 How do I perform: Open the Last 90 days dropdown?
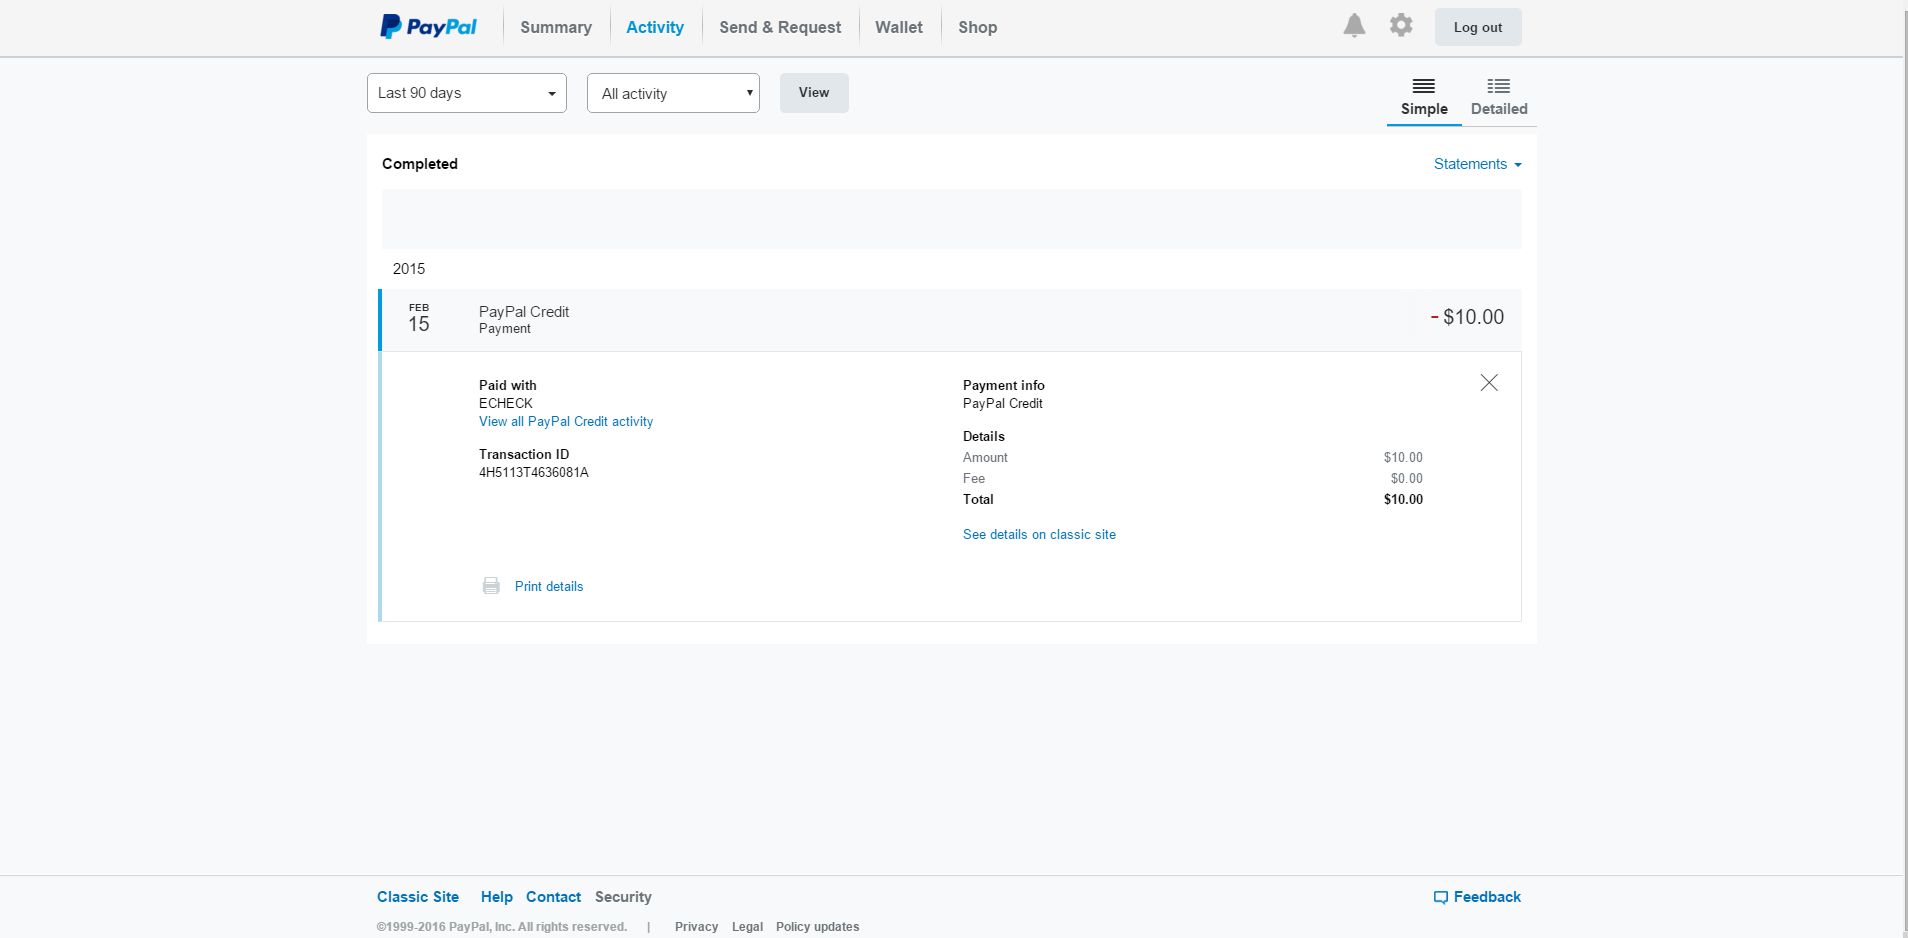coord(466,93)
